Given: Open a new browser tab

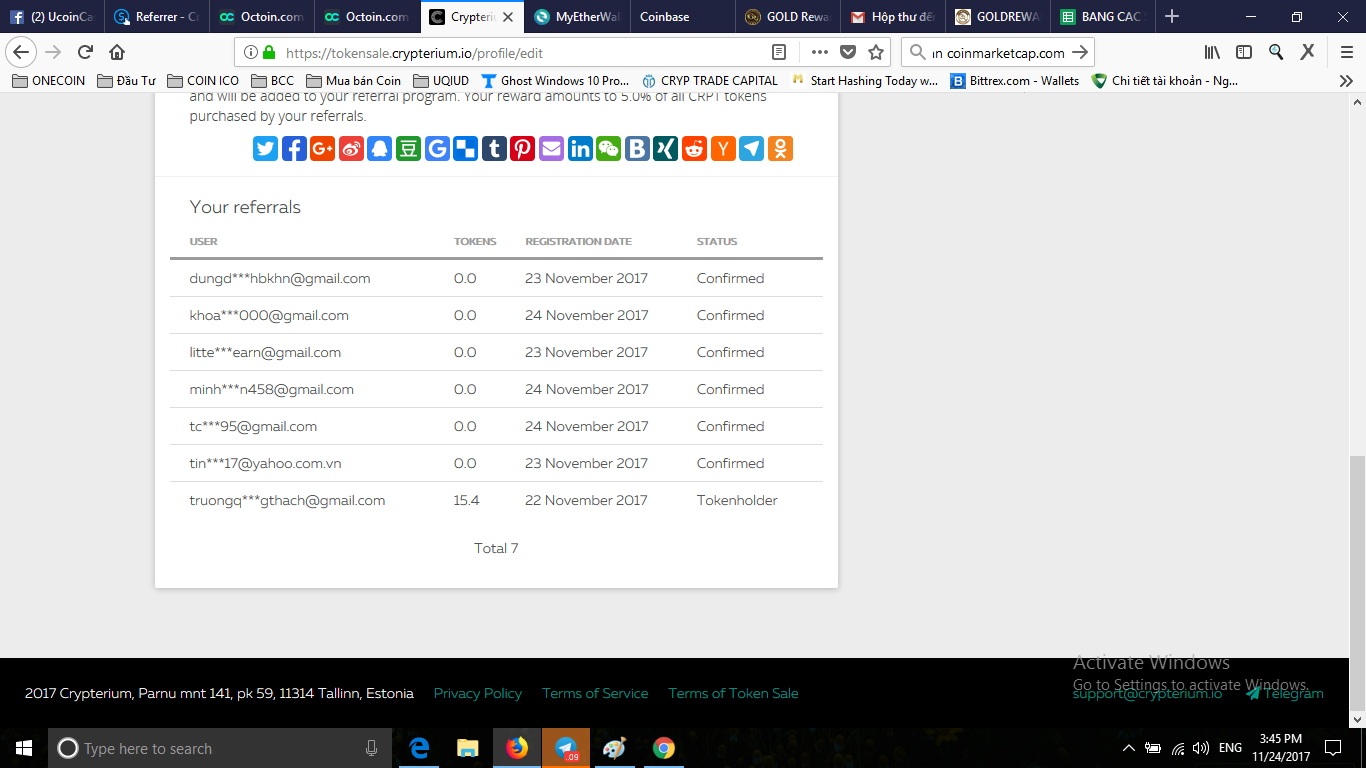Looking at the screenshot, I should click(1172, 17).
